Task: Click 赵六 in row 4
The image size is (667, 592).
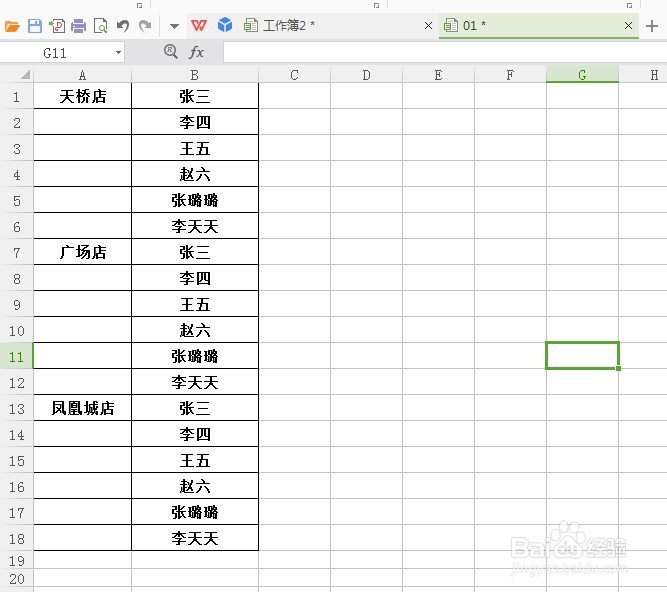Action: [x=195, y=174]
